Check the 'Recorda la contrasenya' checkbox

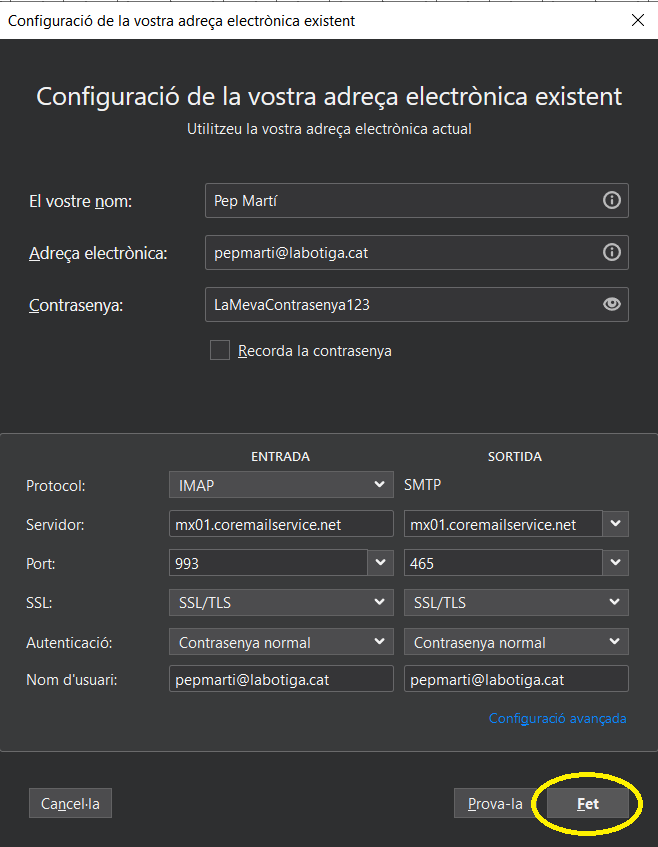220,350
